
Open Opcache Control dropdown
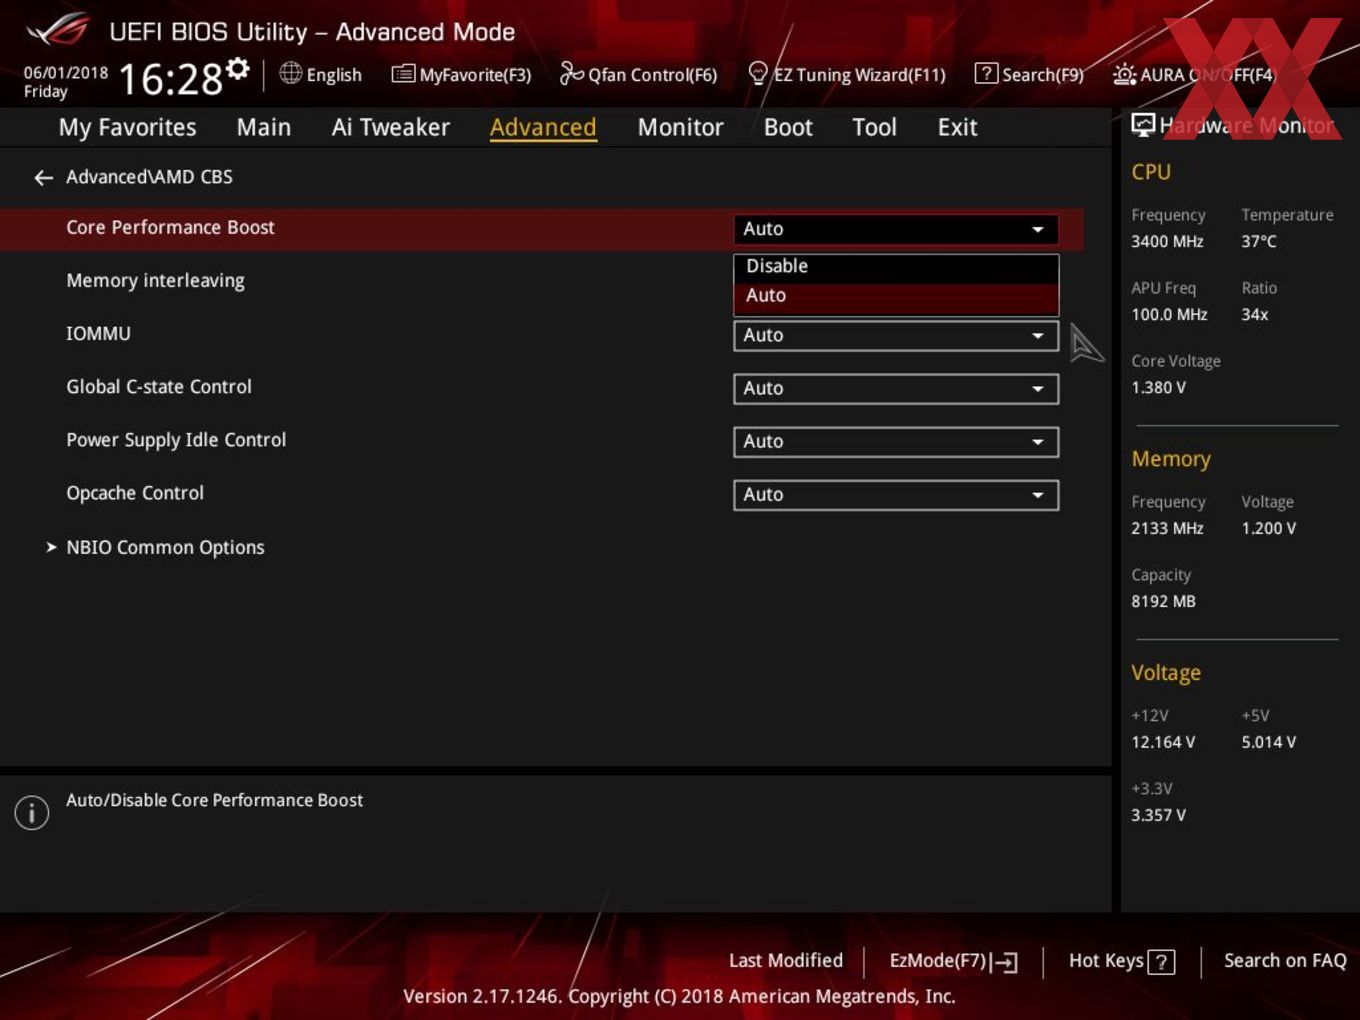tap(896, 495)
